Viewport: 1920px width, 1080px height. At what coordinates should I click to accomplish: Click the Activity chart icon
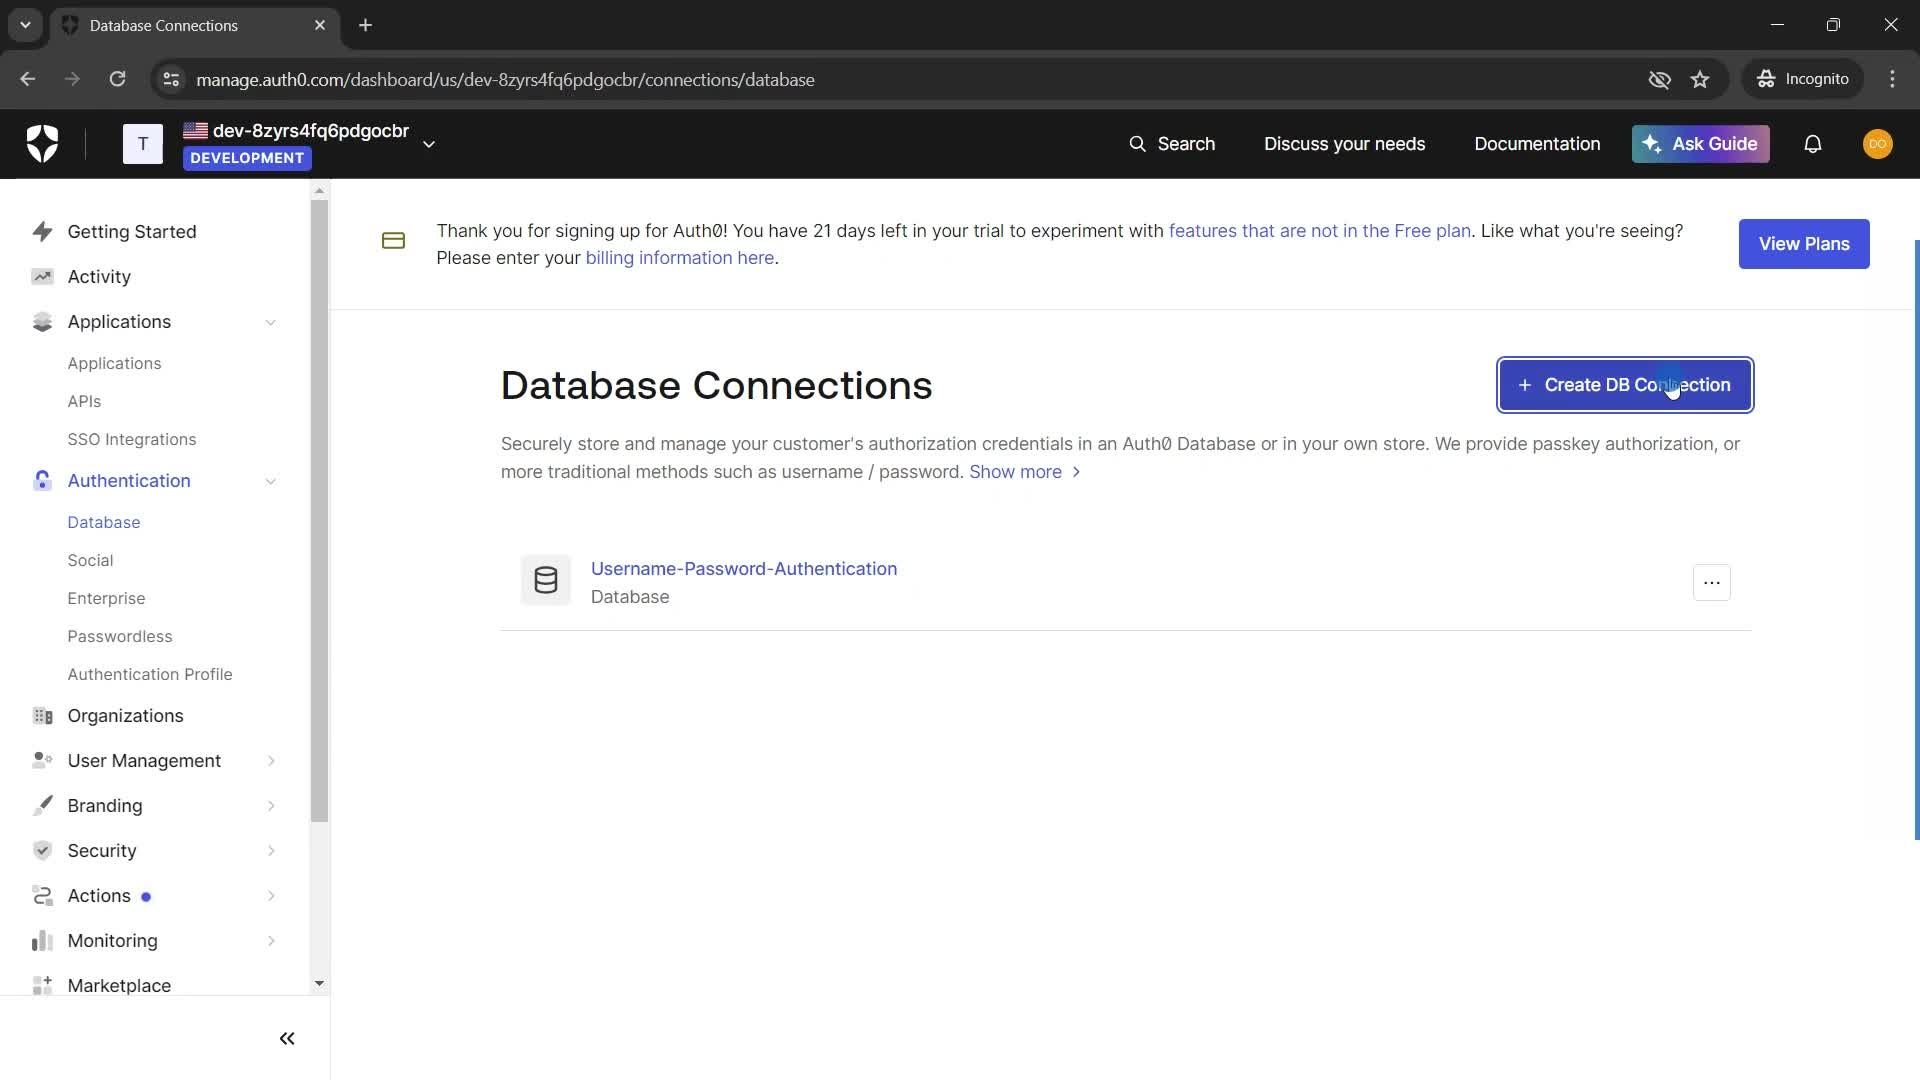click(x=42, y=277)
